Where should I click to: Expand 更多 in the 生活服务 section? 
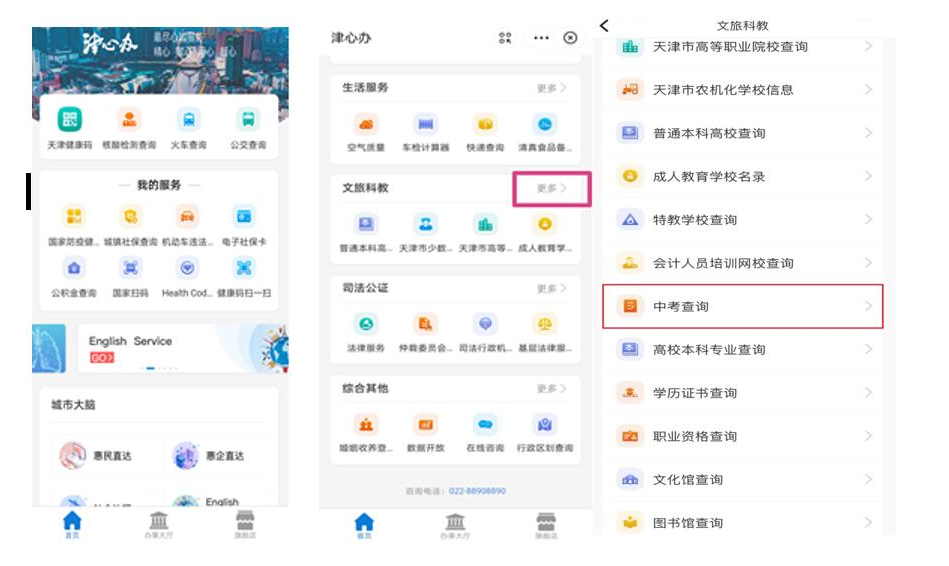coord(551,88)
